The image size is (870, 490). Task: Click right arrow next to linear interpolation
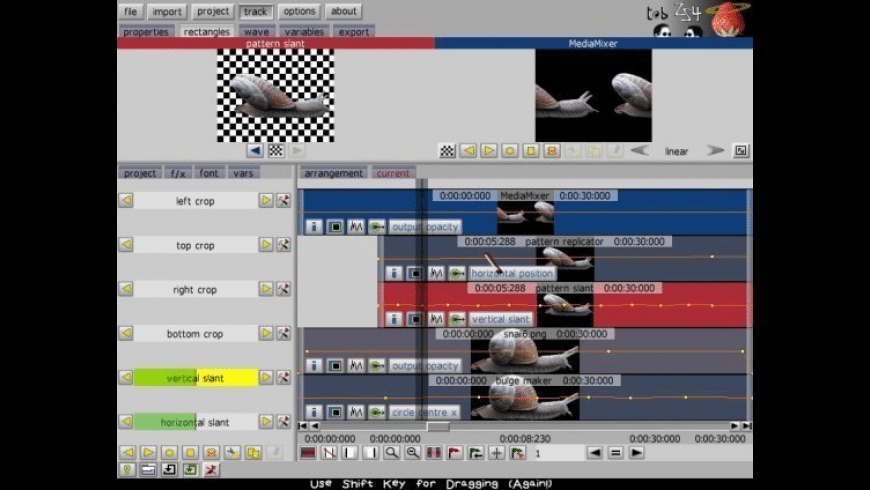pos(715,151)
